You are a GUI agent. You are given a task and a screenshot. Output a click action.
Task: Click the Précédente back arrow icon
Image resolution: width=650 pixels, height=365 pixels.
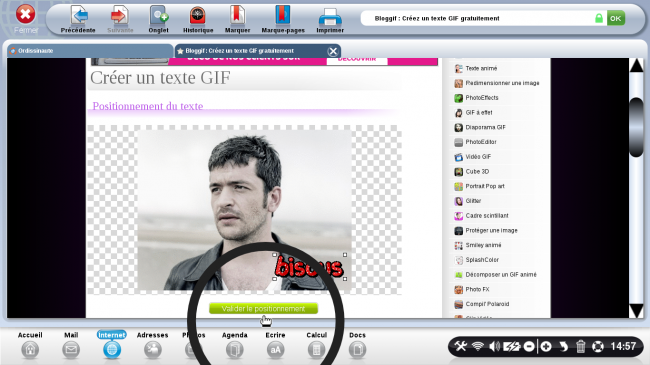coord(79,15)
